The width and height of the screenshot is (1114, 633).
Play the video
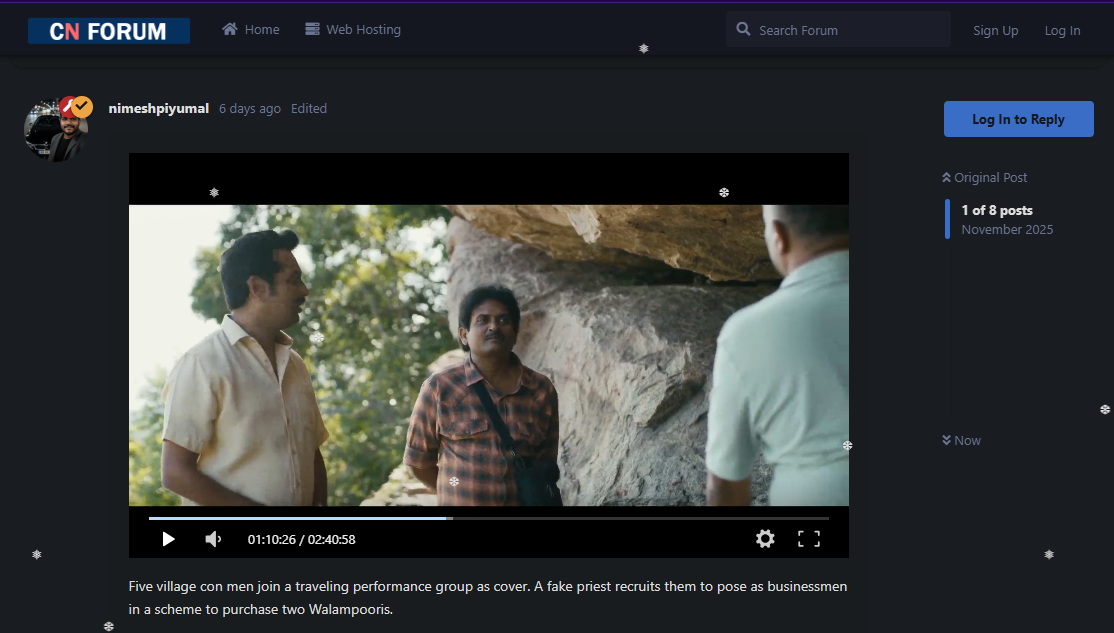tap(168, 539)
